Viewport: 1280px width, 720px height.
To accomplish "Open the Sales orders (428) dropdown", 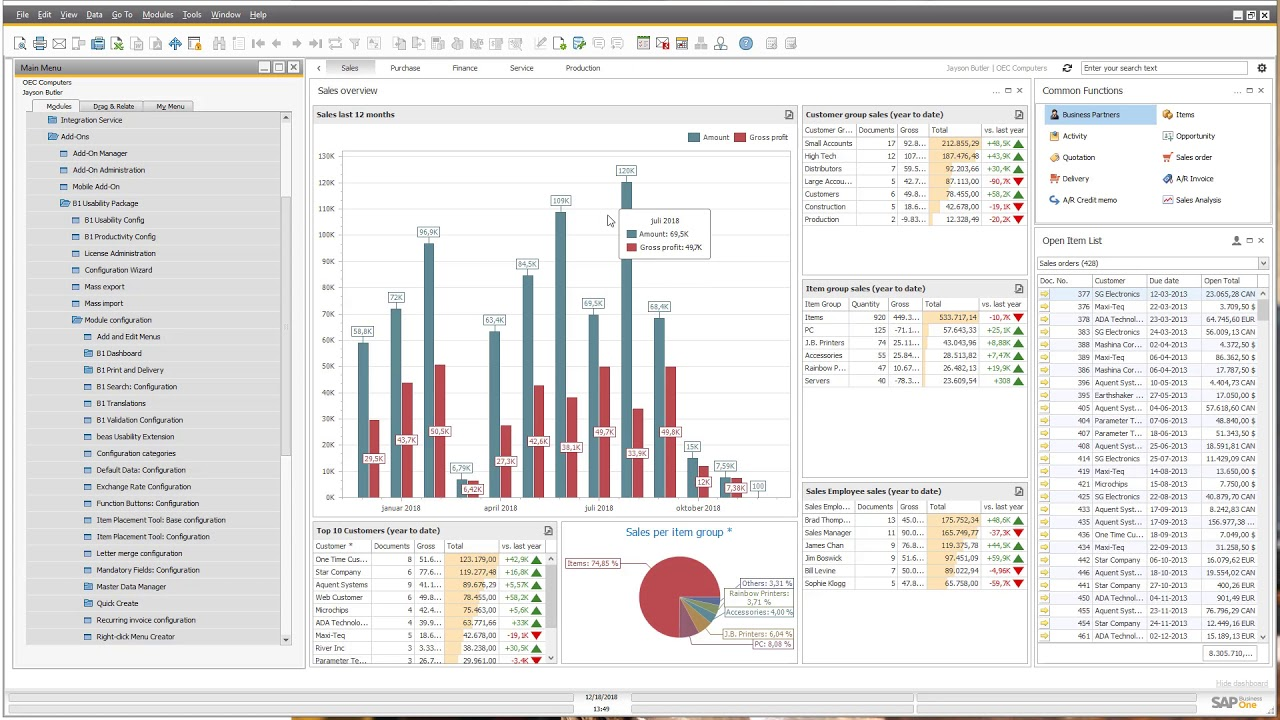I will point(1263,263).
